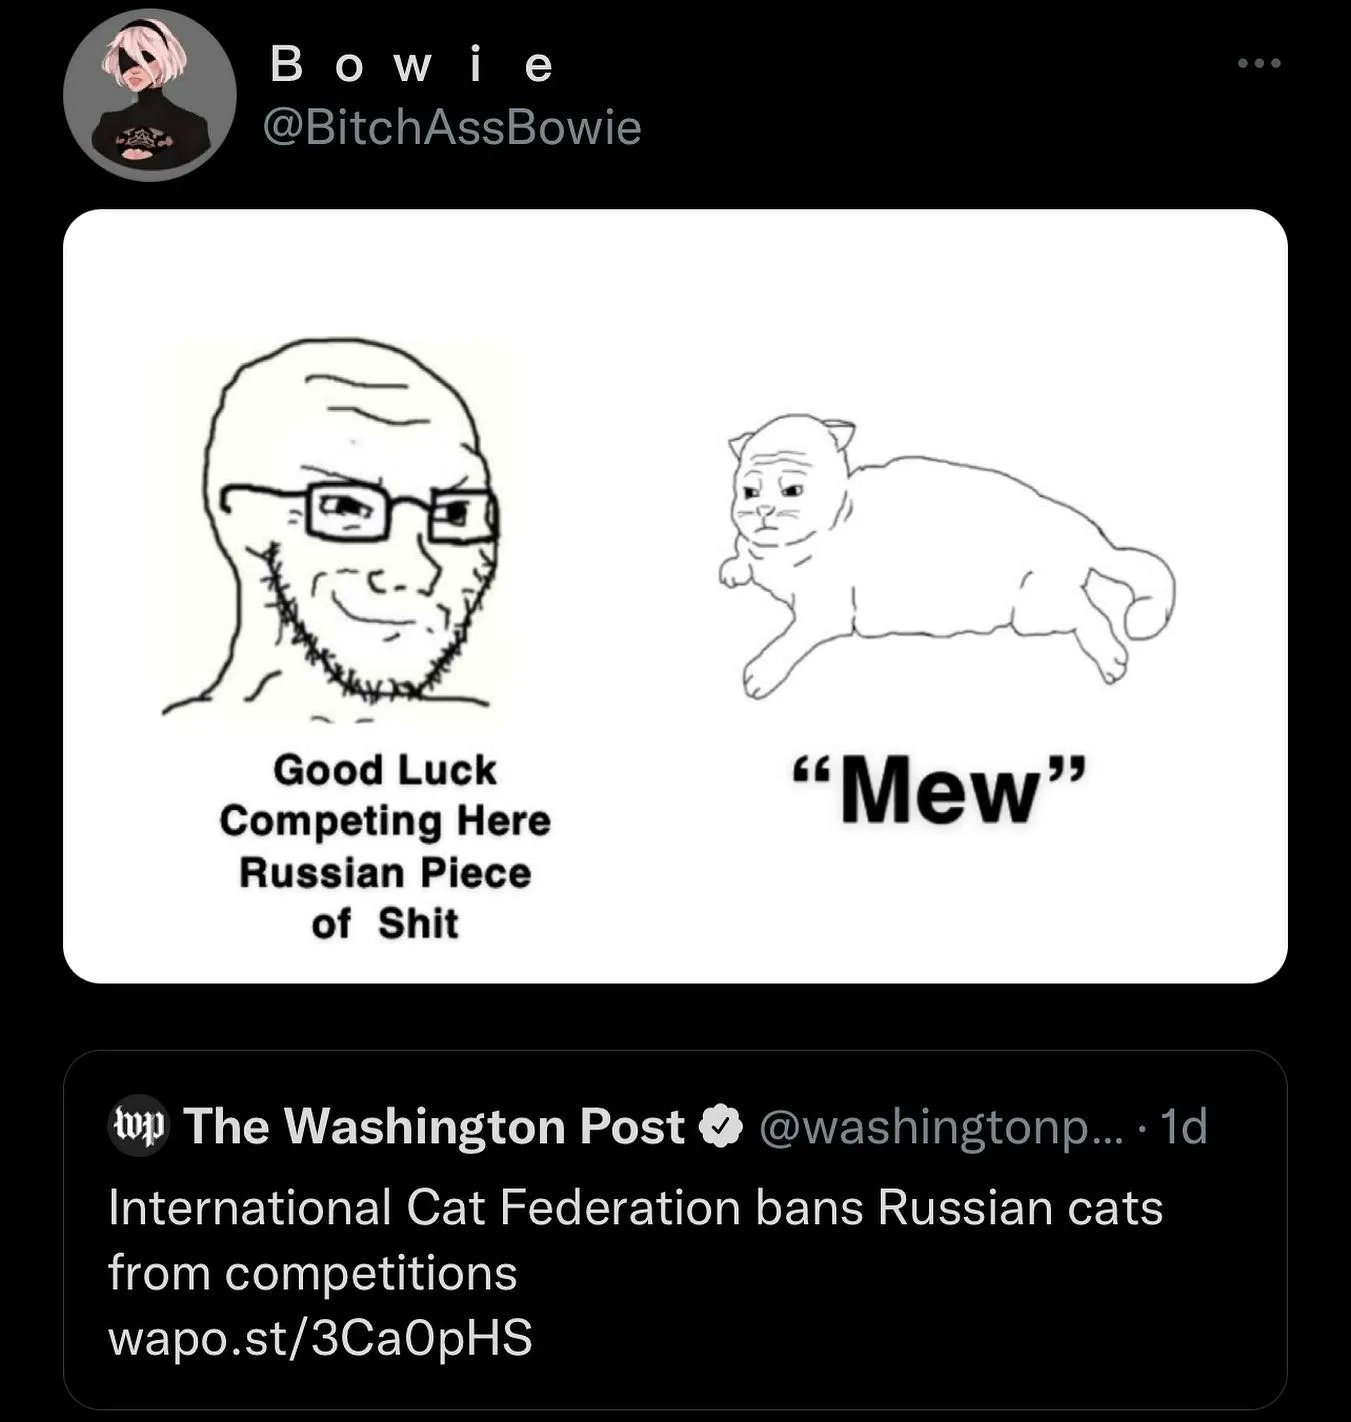Click the verified checkmark badge
The image size is (1351, 1422).
pos(722,1127)
